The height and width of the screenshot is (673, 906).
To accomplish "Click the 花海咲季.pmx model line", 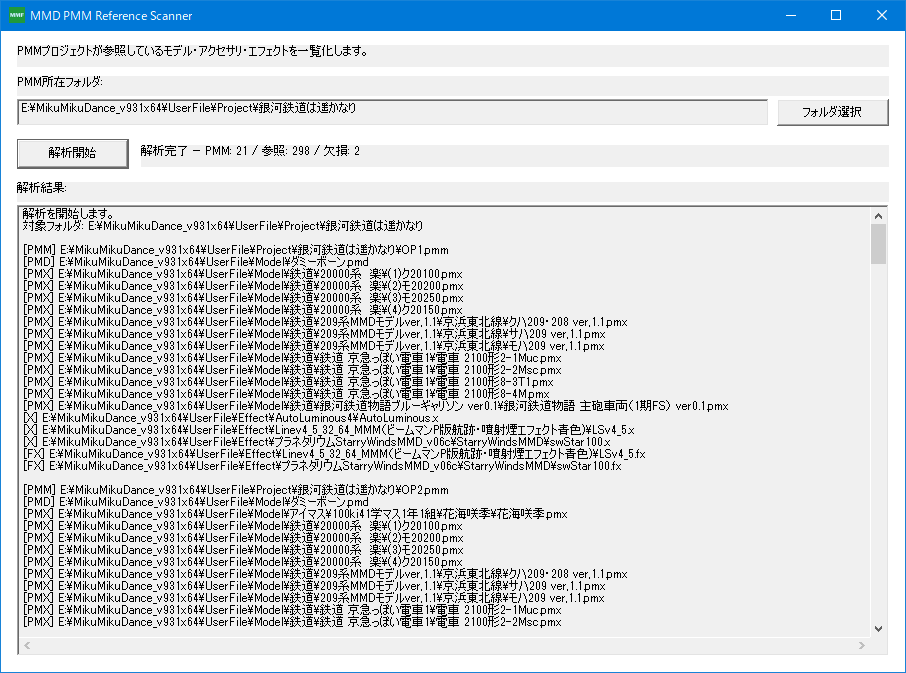I will (295, 514).
